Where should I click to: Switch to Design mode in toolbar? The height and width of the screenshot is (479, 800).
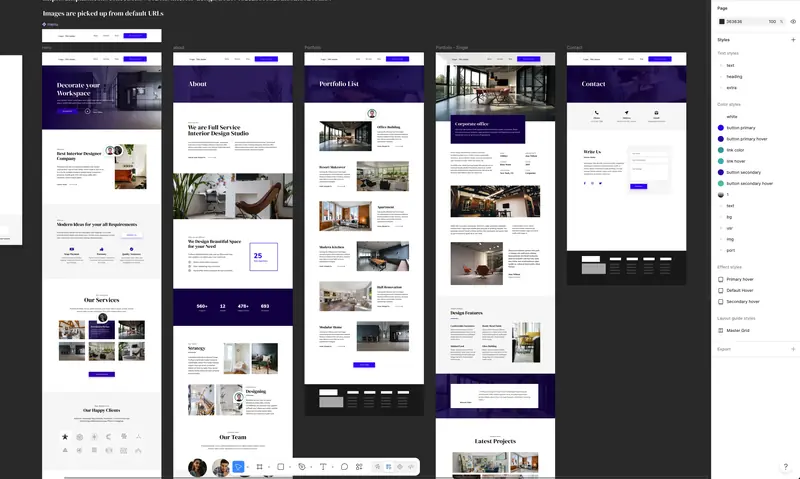click(x=389, y=467)
